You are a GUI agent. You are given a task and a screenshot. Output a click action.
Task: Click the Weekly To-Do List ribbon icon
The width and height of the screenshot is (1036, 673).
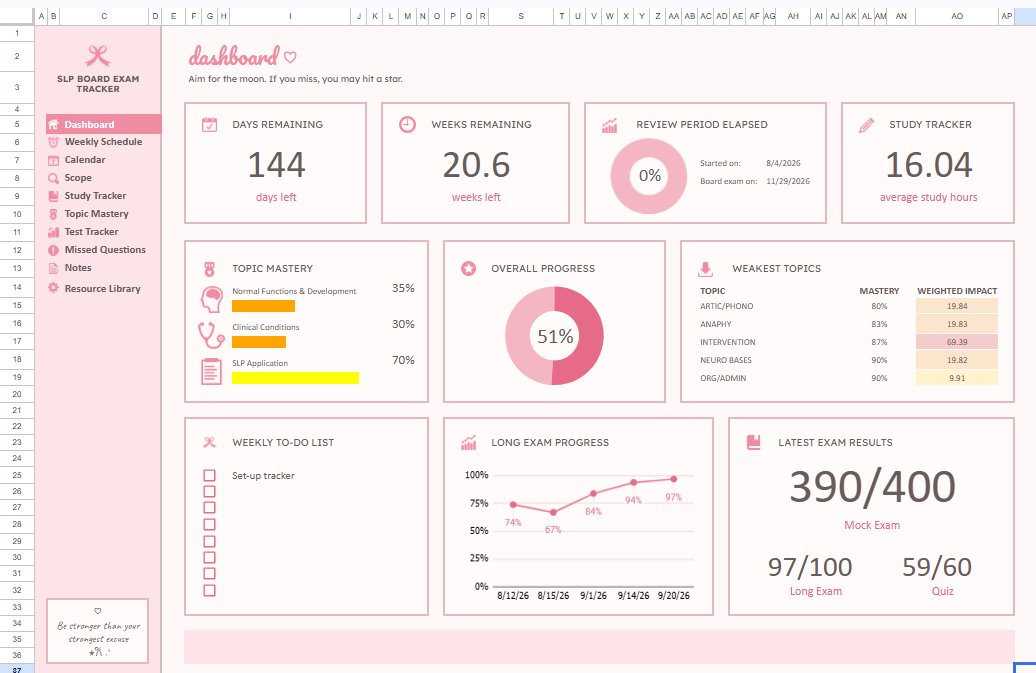point(209,443)
